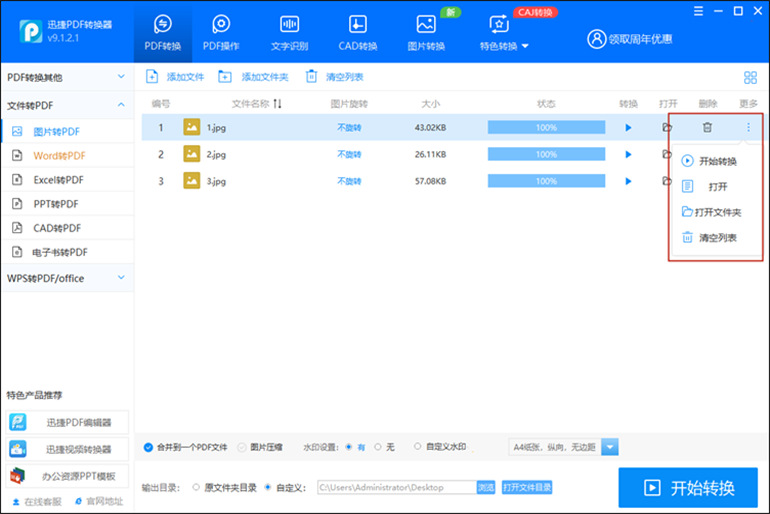Open the 文字识别 tab
Image resolution: width=770 pixels, height=514 pixels.
tap(289, 32)
